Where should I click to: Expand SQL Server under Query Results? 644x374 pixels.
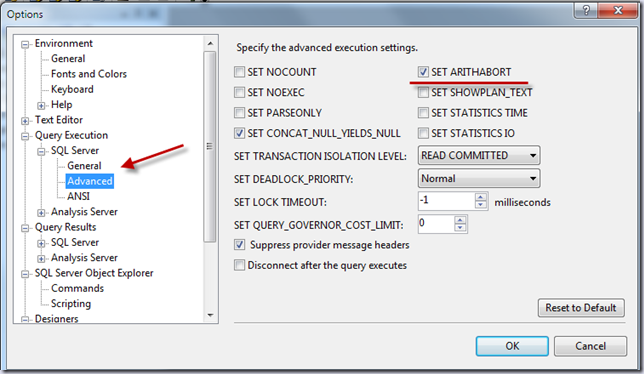coord(41,243)
